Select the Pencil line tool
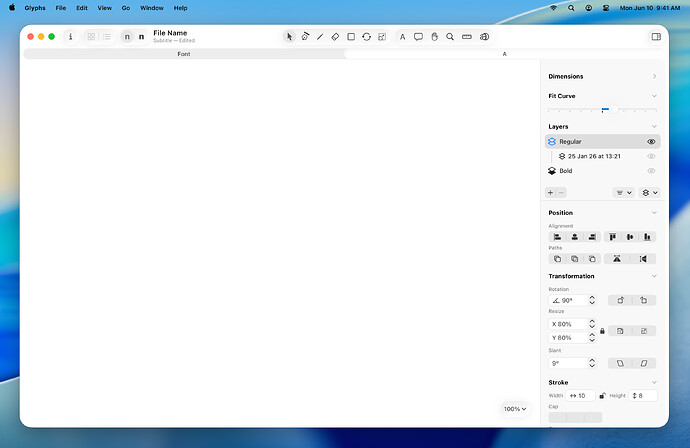 coord(320,37)
